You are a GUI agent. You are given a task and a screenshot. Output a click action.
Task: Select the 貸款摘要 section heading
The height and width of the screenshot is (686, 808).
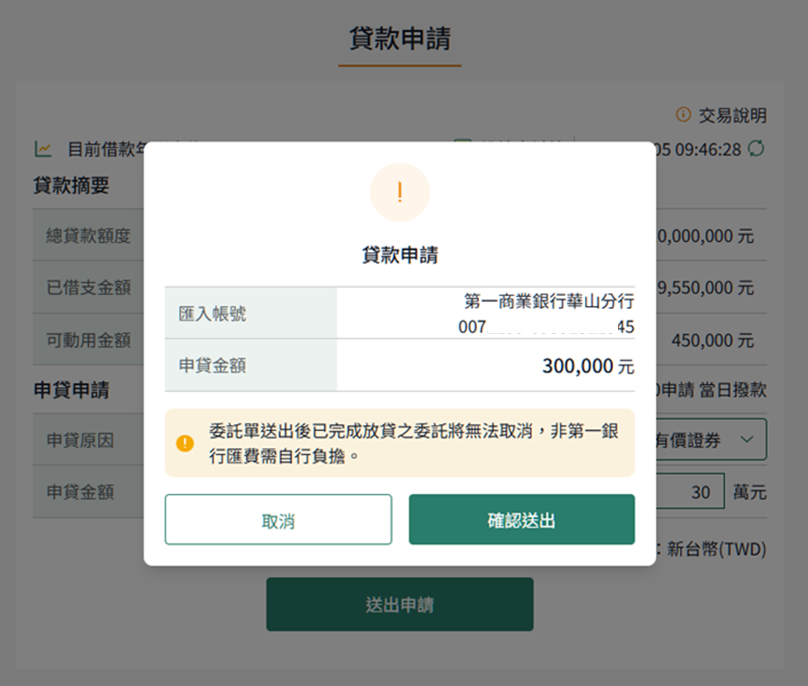(71, 185)
